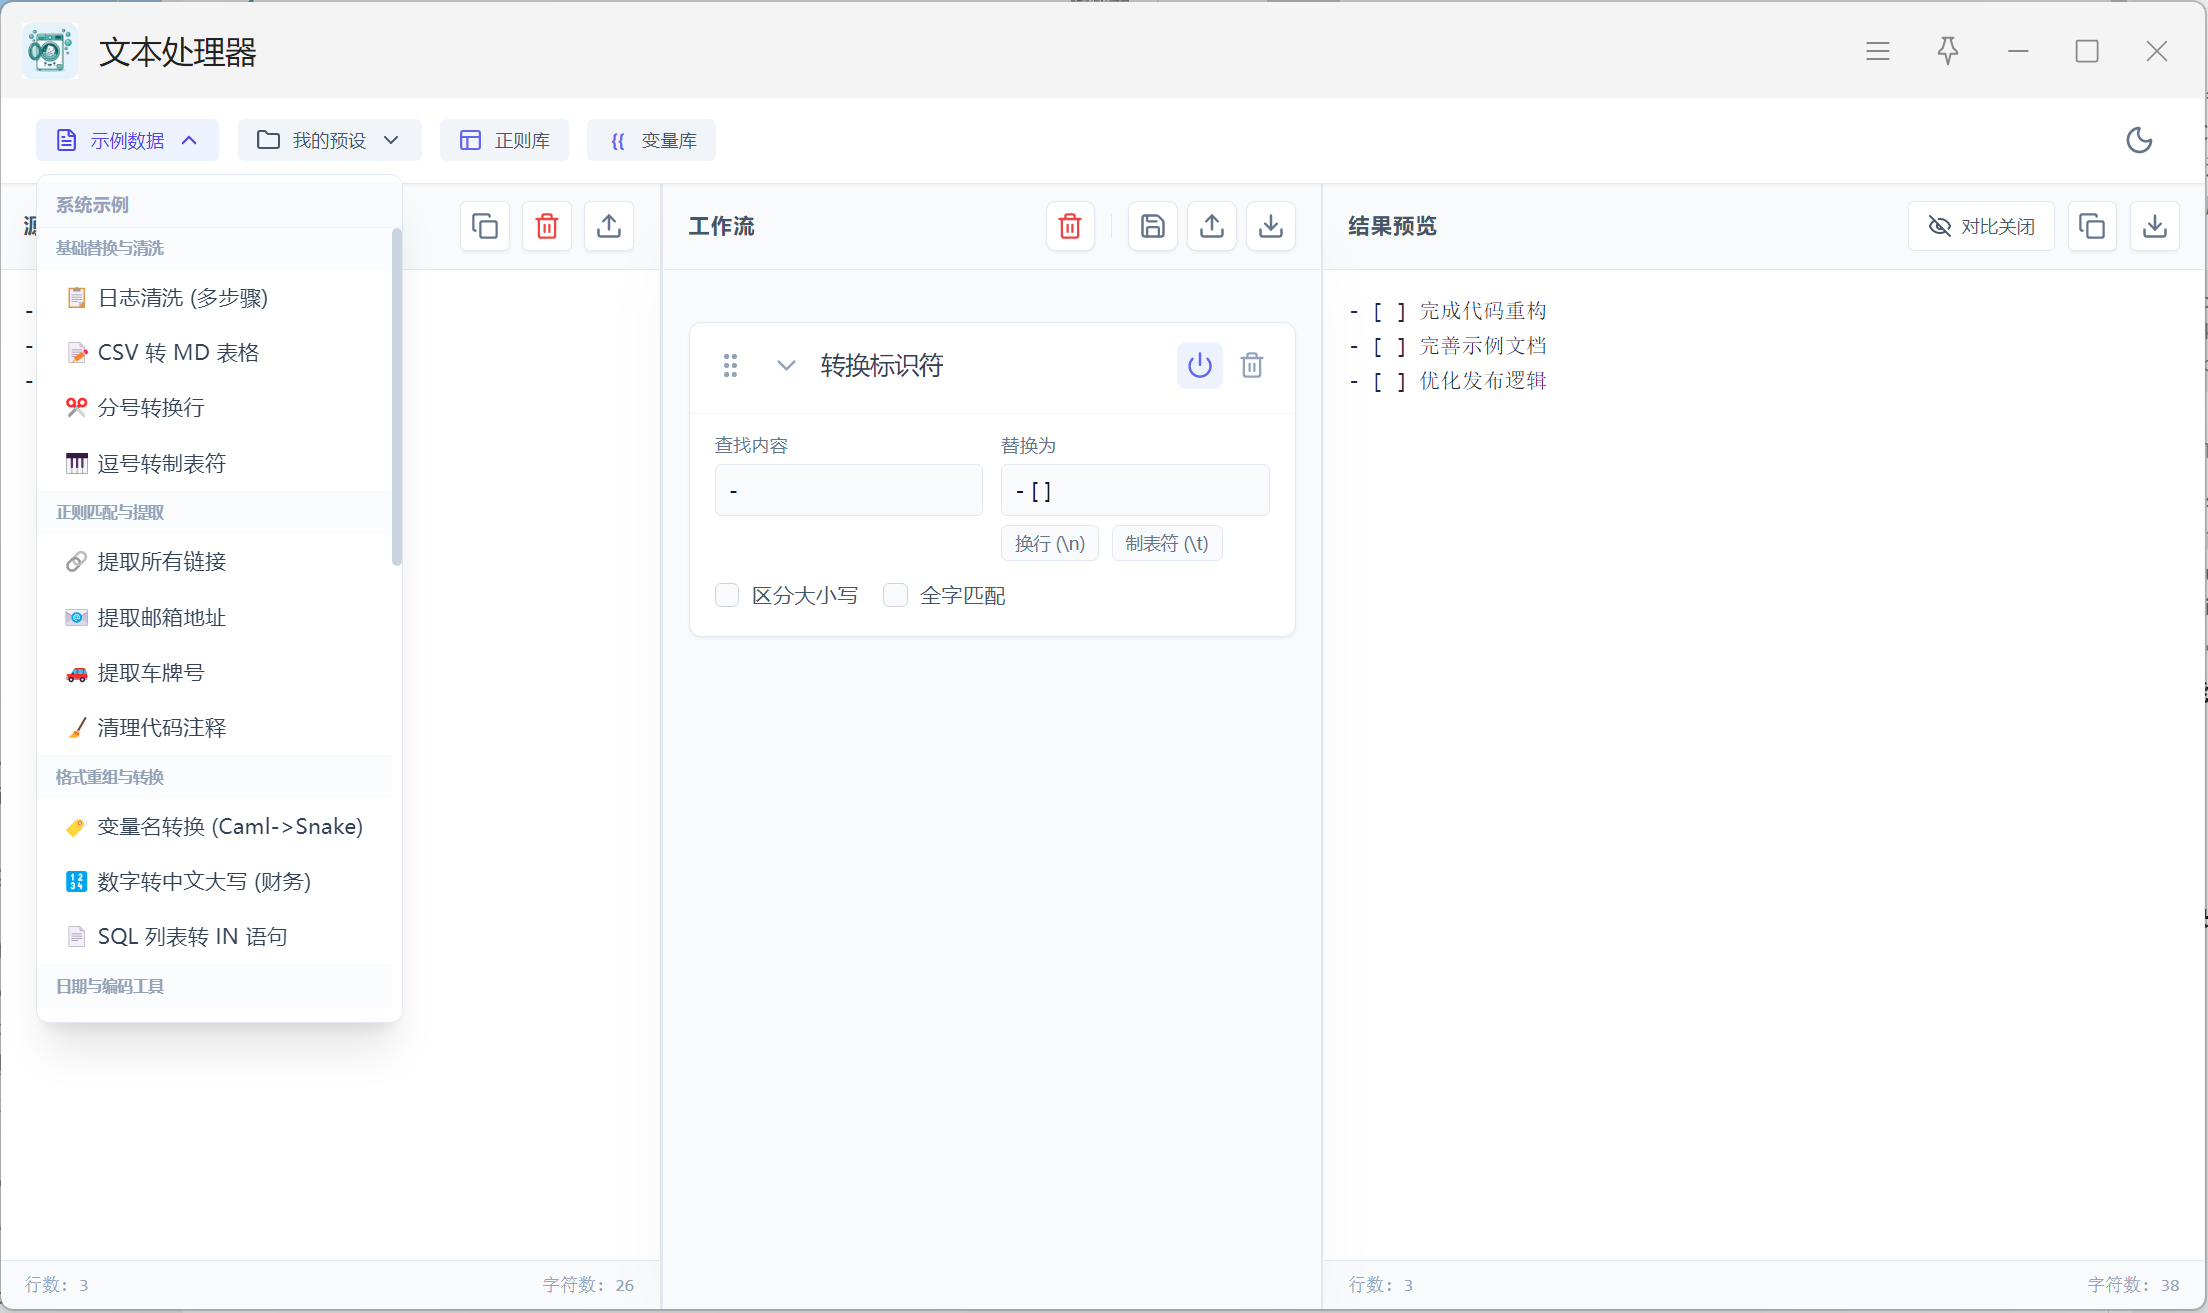
Task: Collapse the 转换标识符 step chevron
Action: [786, 365]
